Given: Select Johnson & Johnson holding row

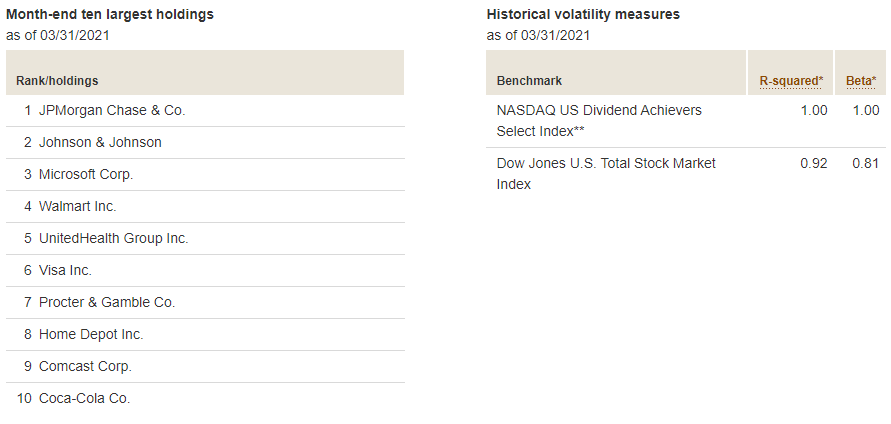Looking at the screenshot, I should click(x=205, y=142).
